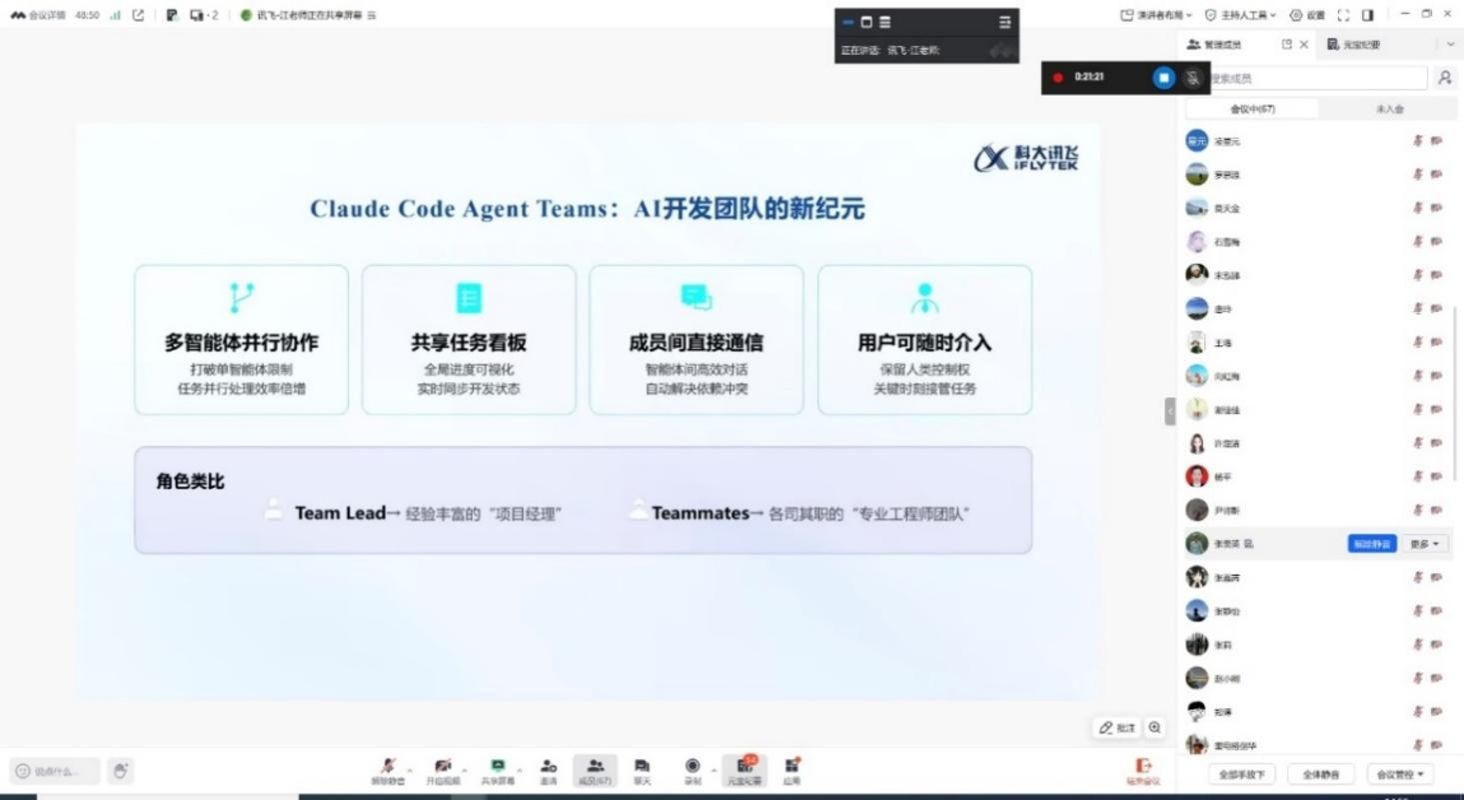This screenshot has width=1464, height=800.
Task: Click the blue unmute button on the highlighted member
Action: [1372, 544]
